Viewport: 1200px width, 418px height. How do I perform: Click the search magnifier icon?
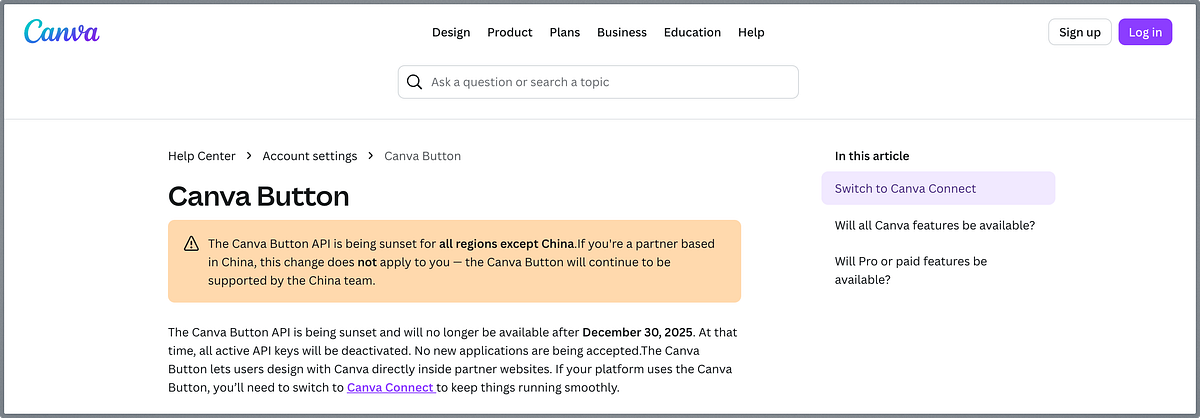[414, 82]
